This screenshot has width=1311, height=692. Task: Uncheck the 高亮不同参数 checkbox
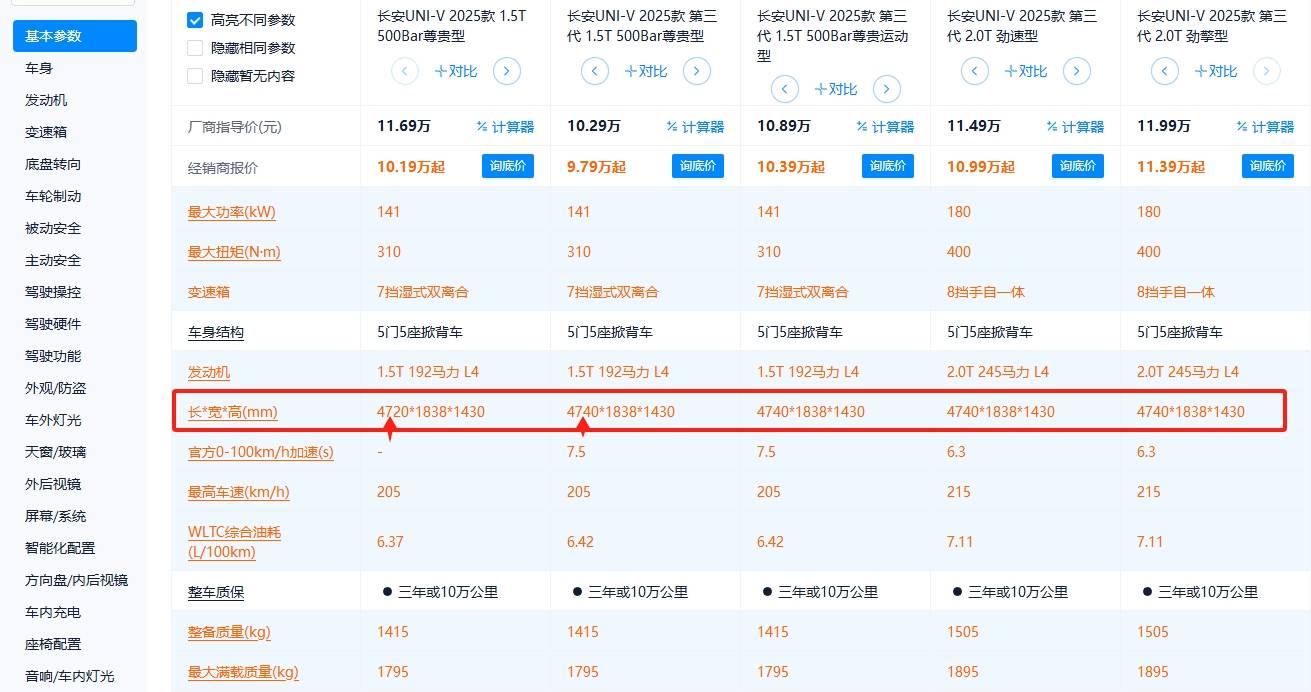(195, 19)
